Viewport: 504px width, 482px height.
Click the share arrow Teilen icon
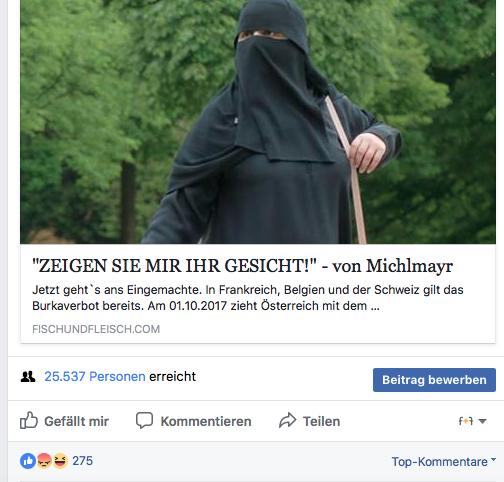(287, 420)
